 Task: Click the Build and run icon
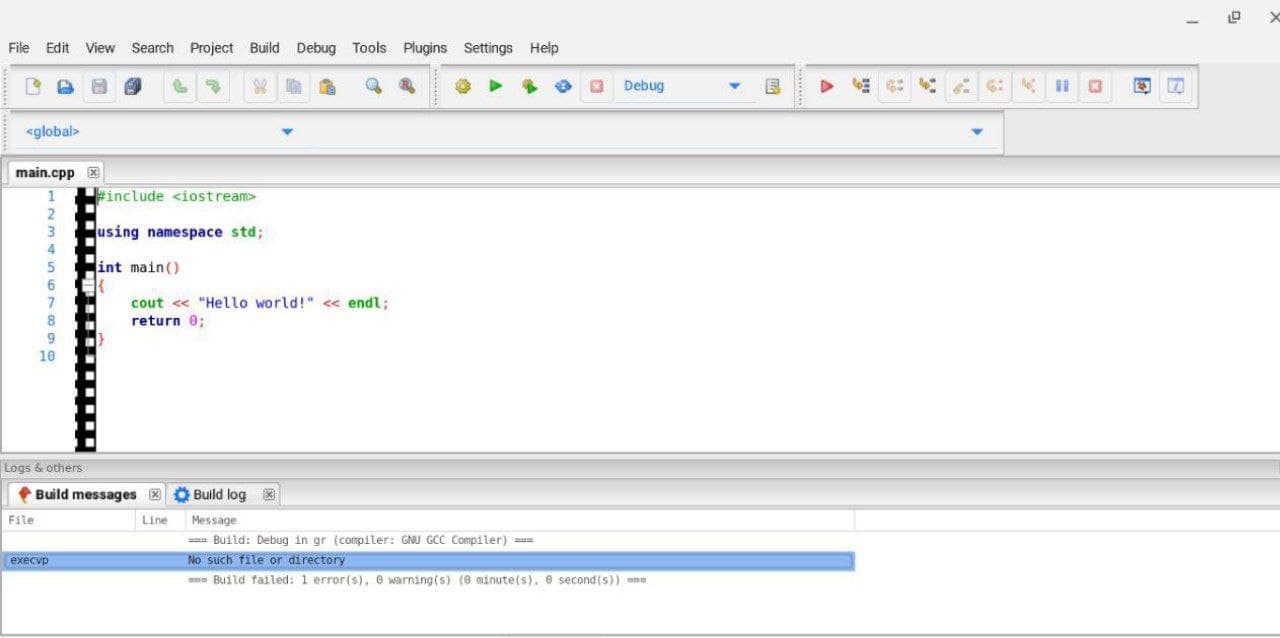529,86
